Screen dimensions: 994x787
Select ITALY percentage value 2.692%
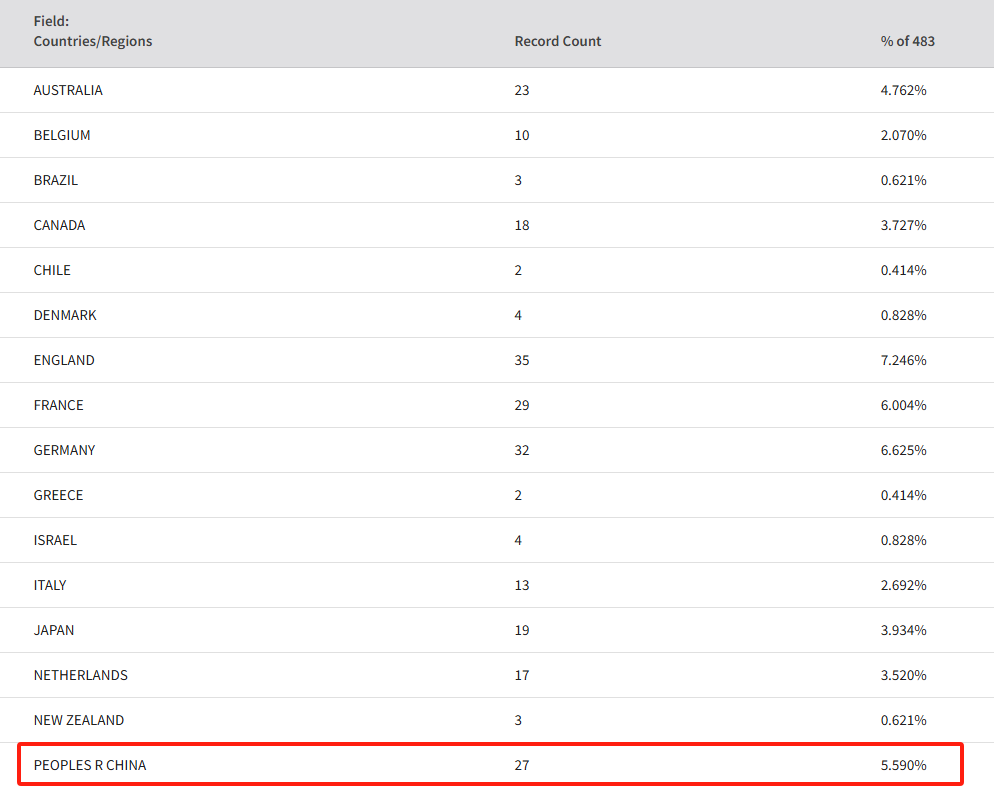pos(903,585)
